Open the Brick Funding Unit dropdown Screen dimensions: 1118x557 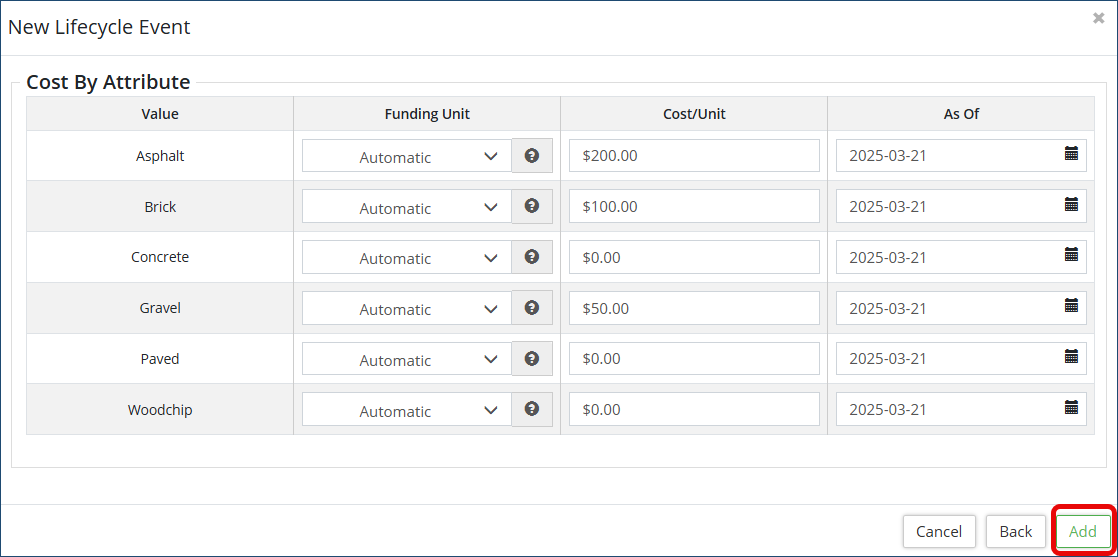click(406, 207)
